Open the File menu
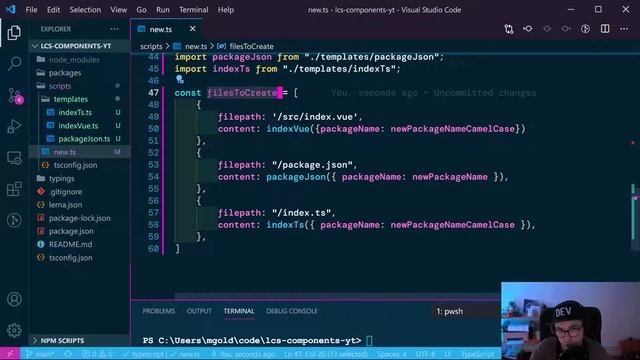Image resolution: width=640 pixels, height=360 pixels. 31,10
